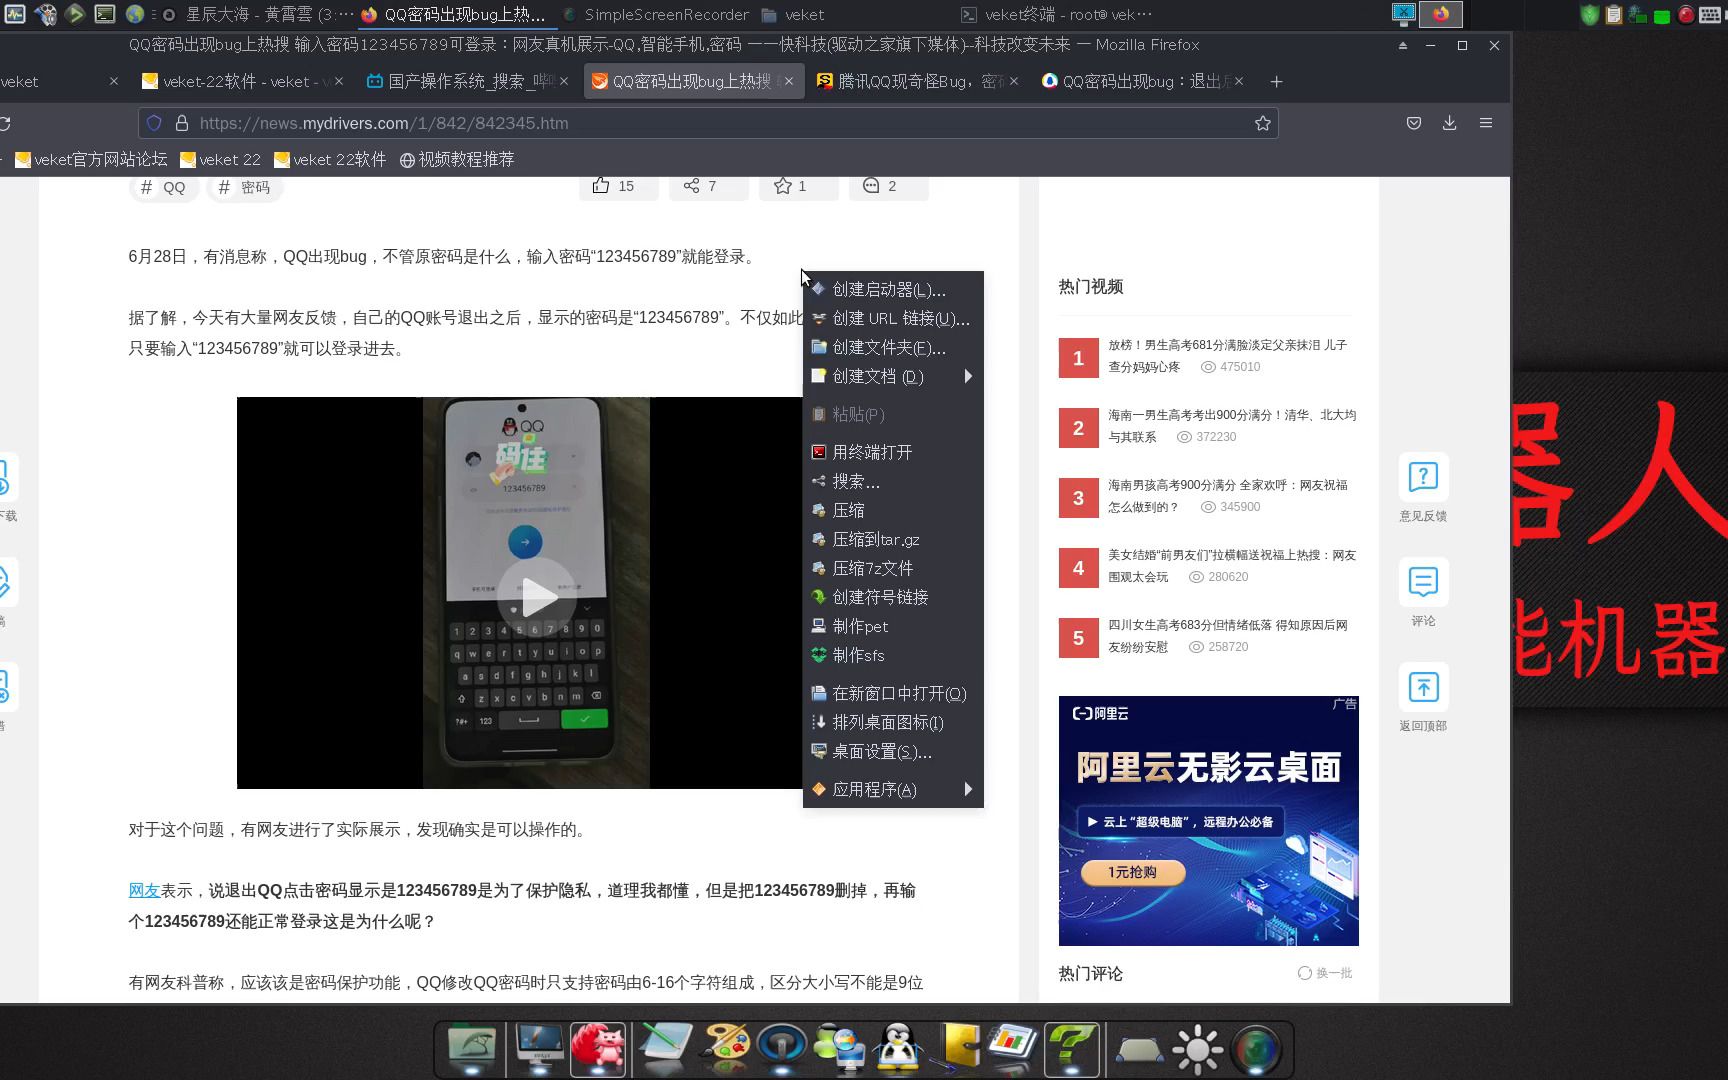Click the star favorite icon showing 1
This screenshot has height=1080, width=1728.
coord(782,186)
